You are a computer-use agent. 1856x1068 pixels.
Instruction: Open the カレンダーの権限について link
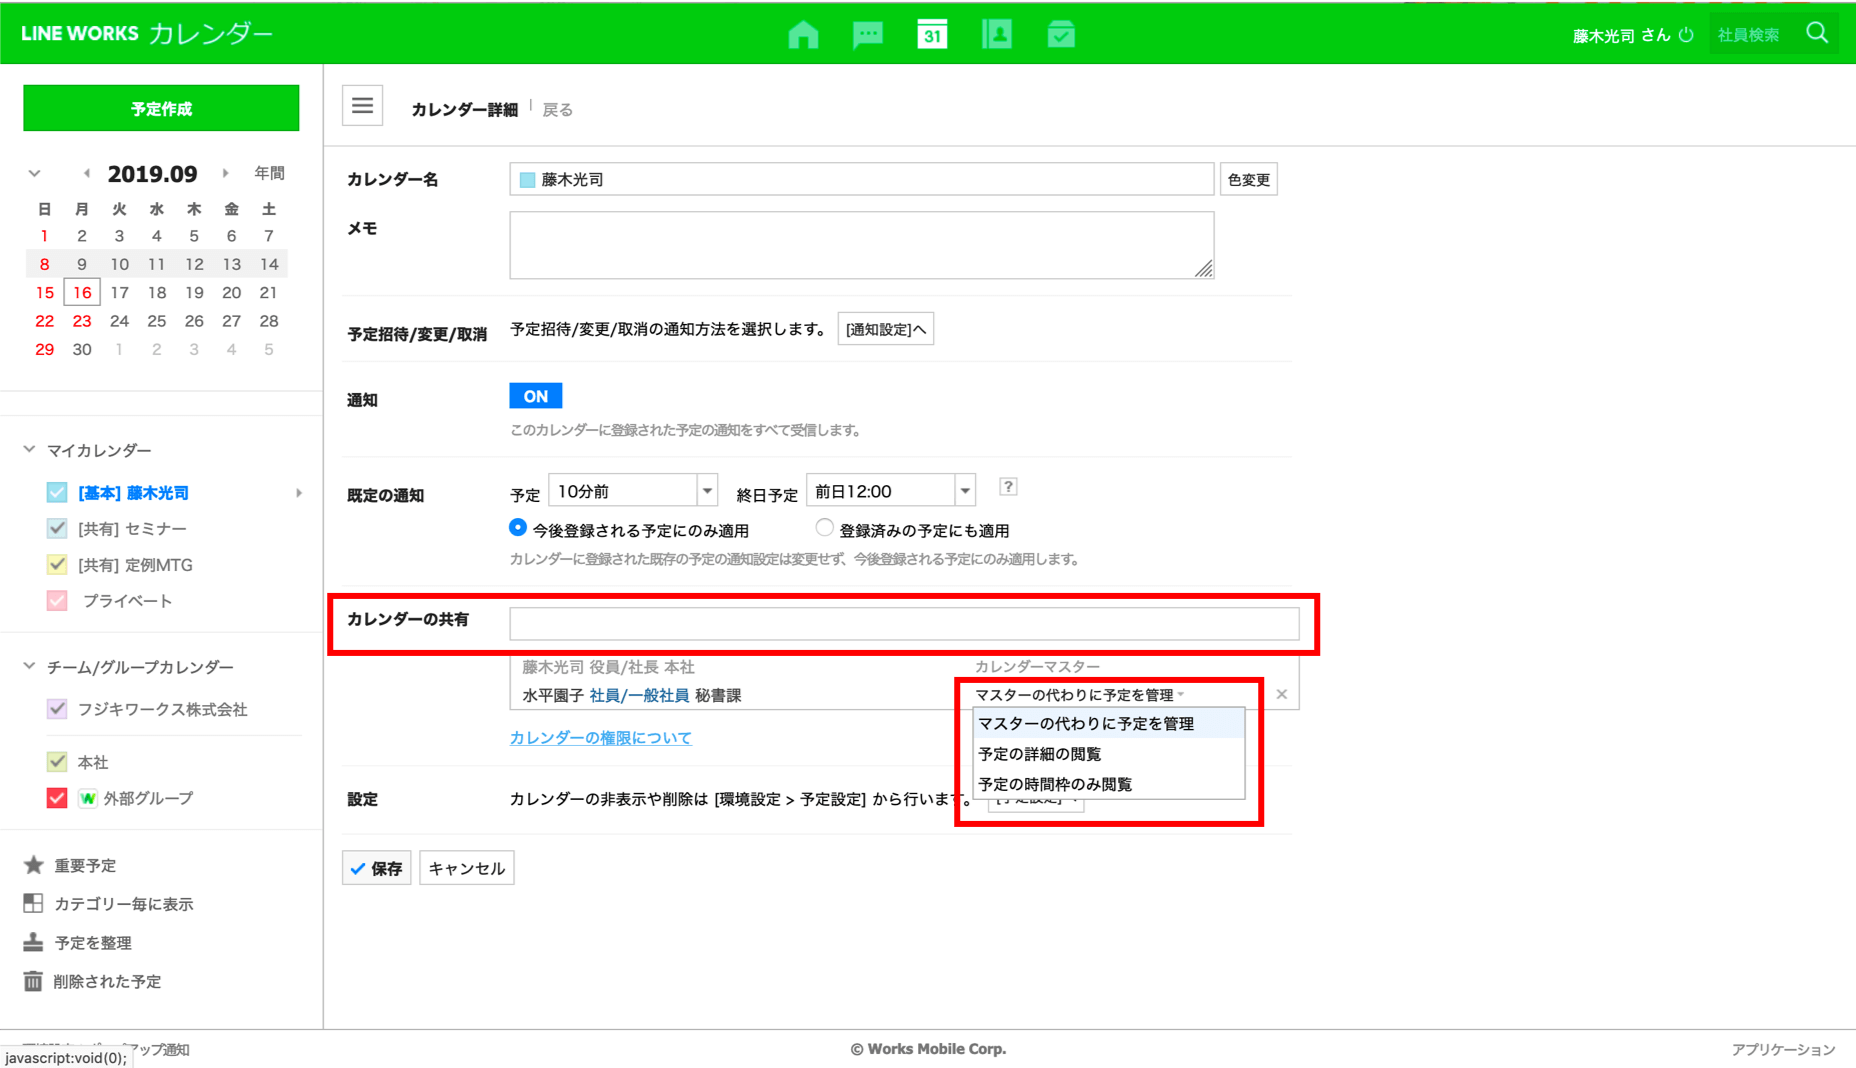[x=600, y=738]
